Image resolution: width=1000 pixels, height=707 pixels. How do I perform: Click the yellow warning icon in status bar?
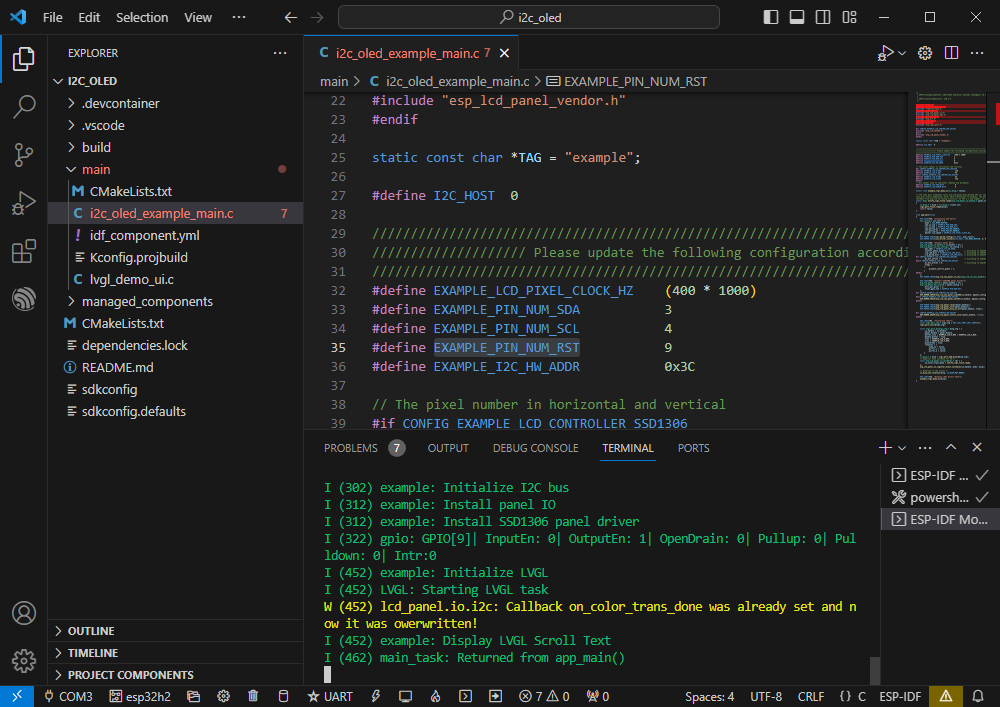[946, 696]
